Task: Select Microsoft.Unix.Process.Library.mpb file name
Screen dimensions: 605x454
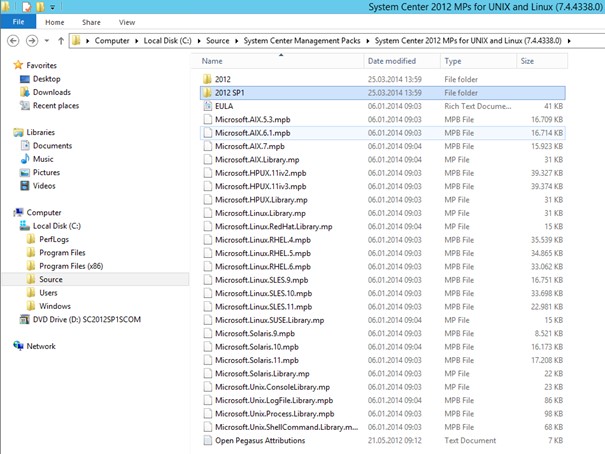Action: click(275, 413)
